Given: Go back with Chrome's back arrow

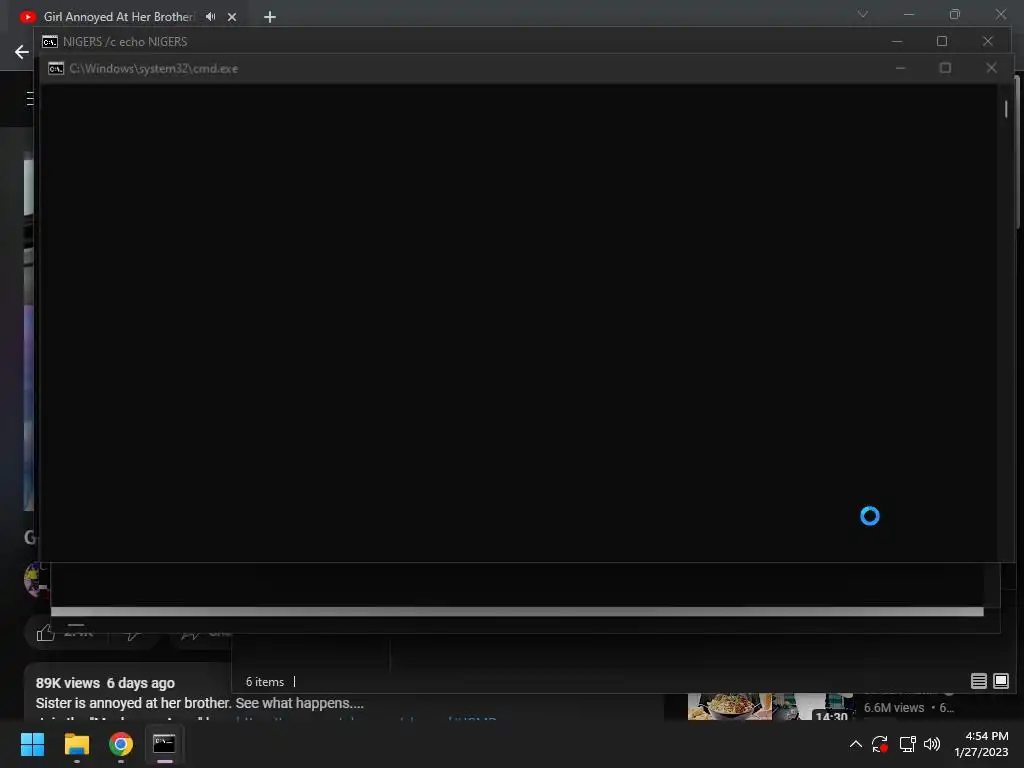Looking at the screenshot, I should pos(22,52).
